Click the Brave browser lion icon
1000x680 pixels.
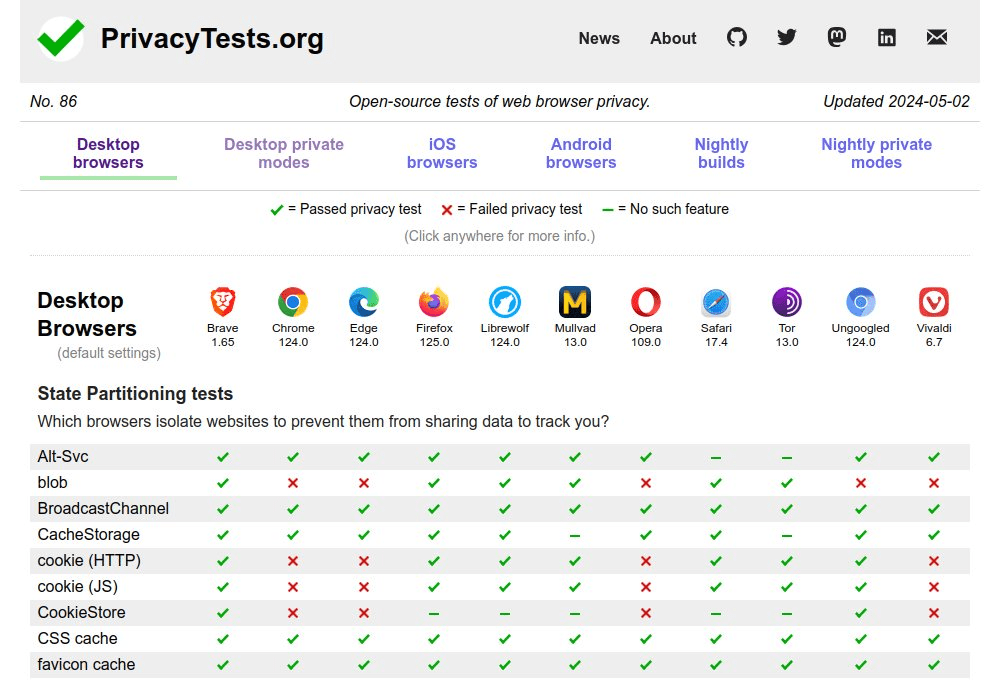pos(222,302)
